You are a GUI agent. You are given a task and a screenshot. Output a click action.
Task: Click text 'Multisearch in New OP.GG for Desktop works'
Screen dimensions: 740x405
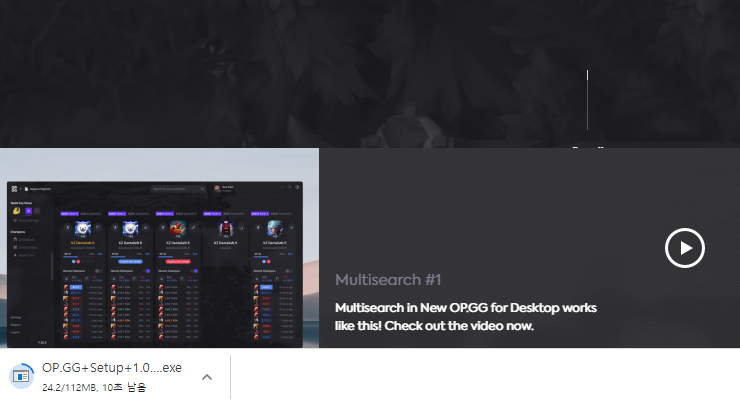pyautogui.click(x=466, y=308)
